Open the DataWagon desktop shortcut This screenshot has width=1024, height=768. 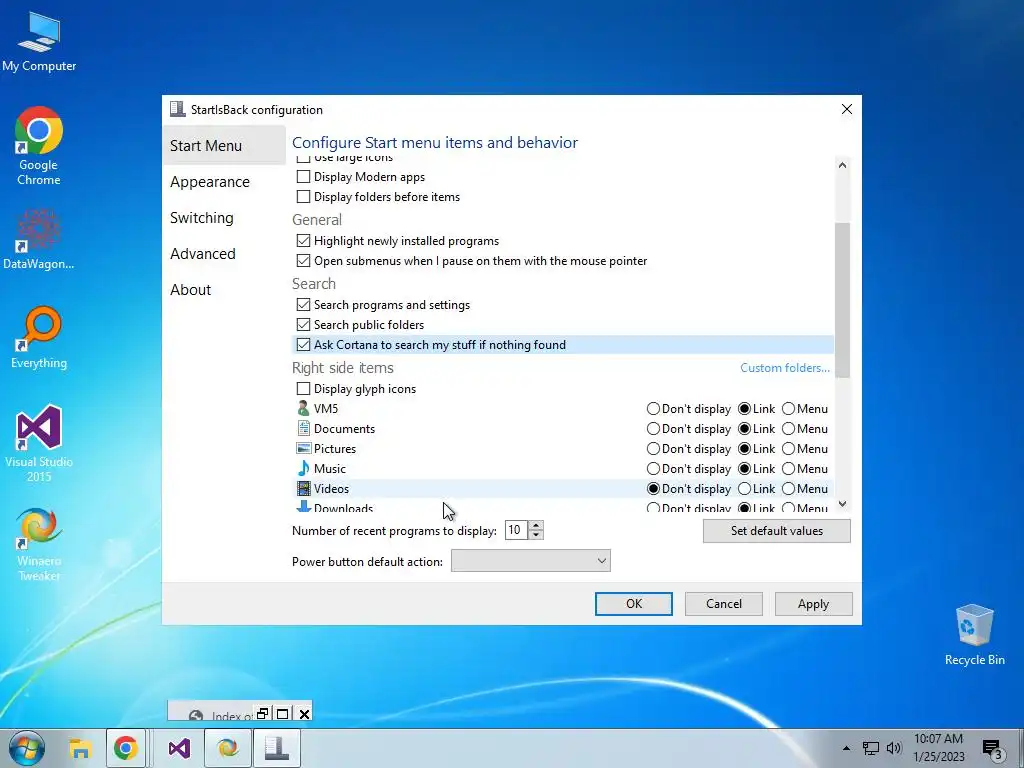[39, 238]
